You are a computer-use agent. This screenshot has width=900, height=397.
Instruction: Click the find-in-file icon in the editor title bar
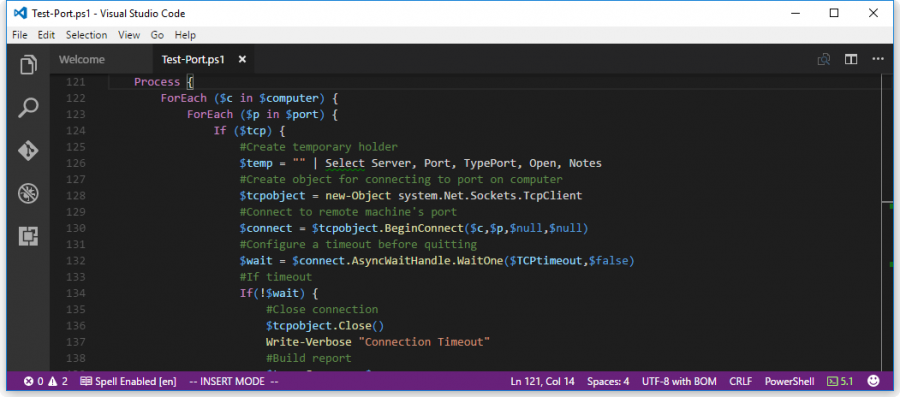tap(824, 59)
